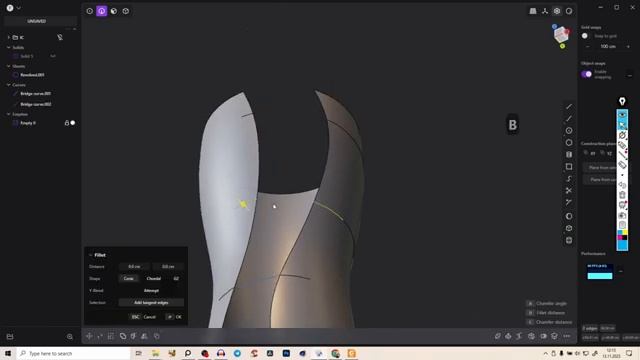Click the first fillet Distance field
The image size is (640, 360).
tap(134, 267)
